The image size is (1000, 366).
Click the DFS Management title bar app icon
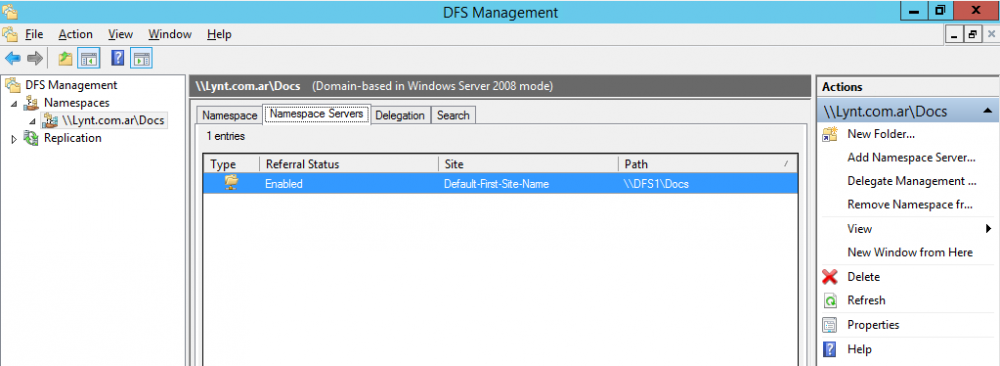[10, 11]
